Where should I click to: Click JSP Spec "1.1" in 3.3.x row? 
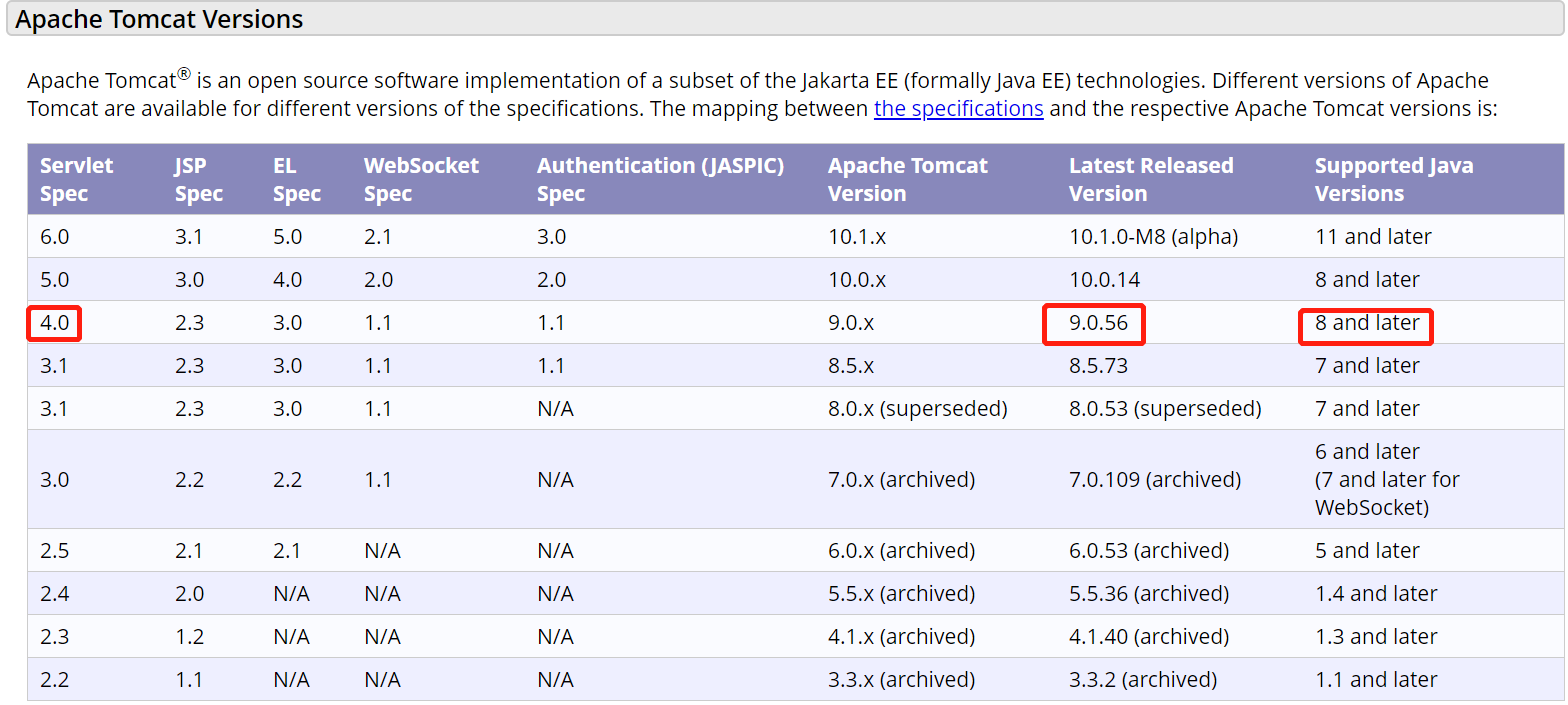tap(189, 680)
